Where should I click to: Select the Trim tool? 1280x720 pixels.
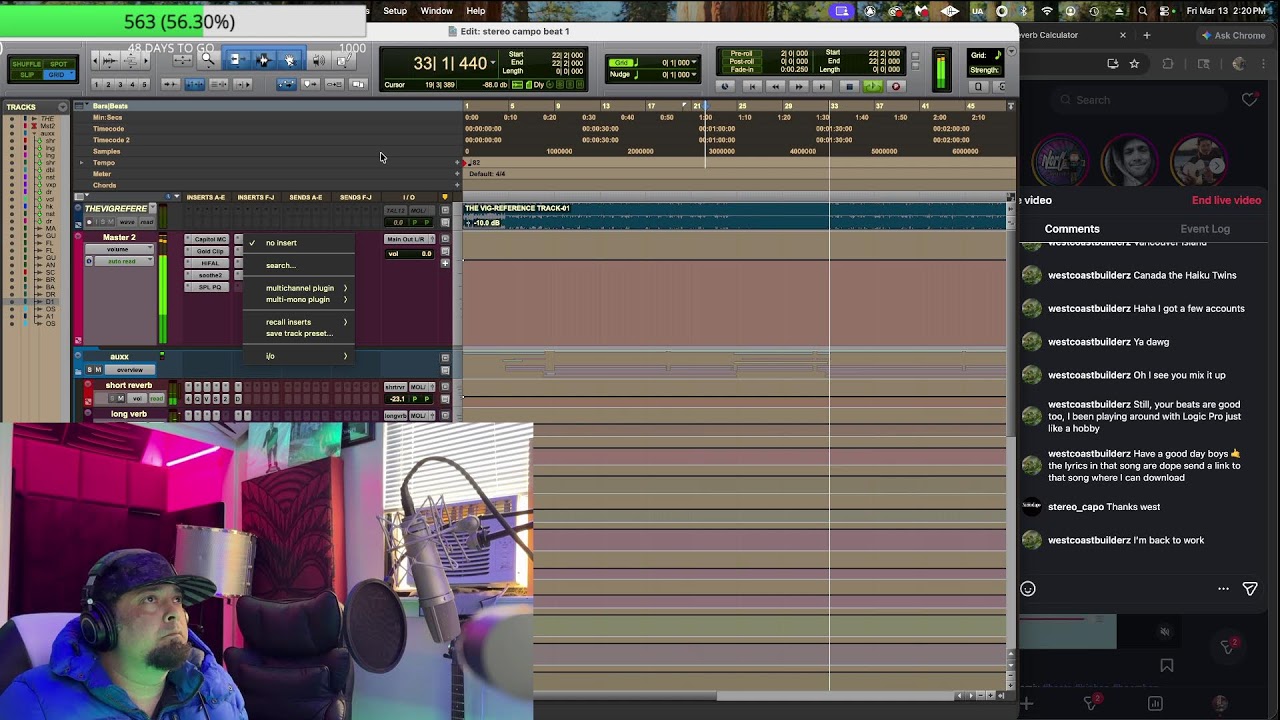pos(237,61)
